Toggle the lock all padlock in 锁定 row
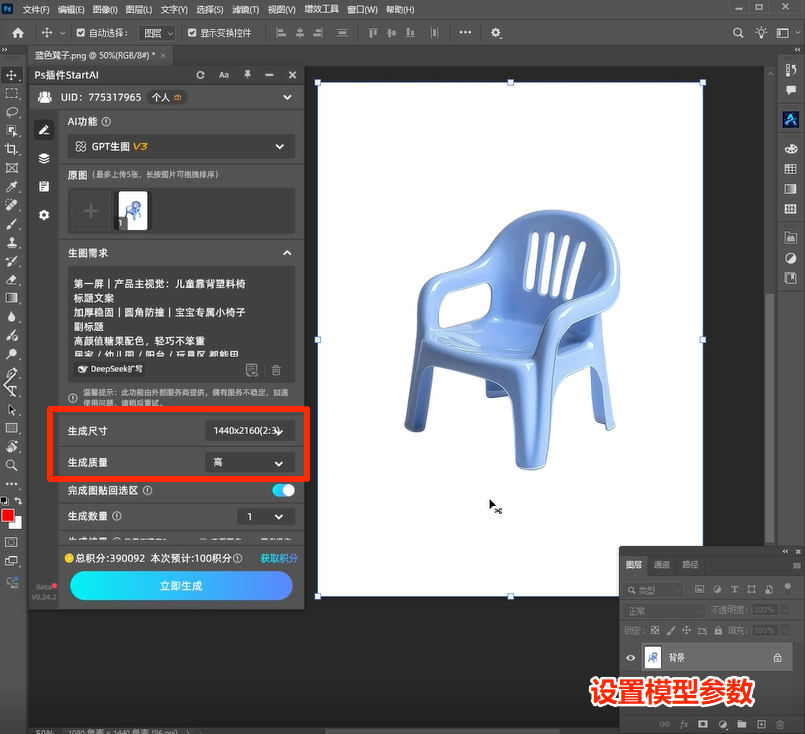This screenshot has width=805, height=734. [x=718, y=630]
